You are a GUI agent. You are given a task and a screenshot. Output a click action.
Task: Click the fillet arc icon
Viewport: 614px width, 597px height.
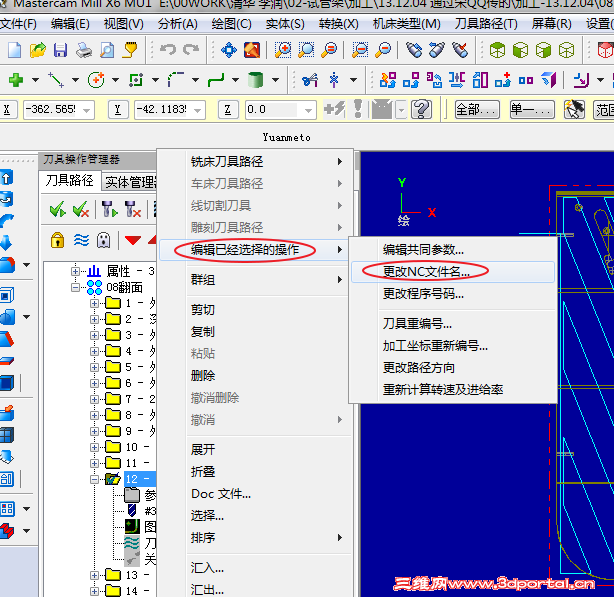coord(176,80)
